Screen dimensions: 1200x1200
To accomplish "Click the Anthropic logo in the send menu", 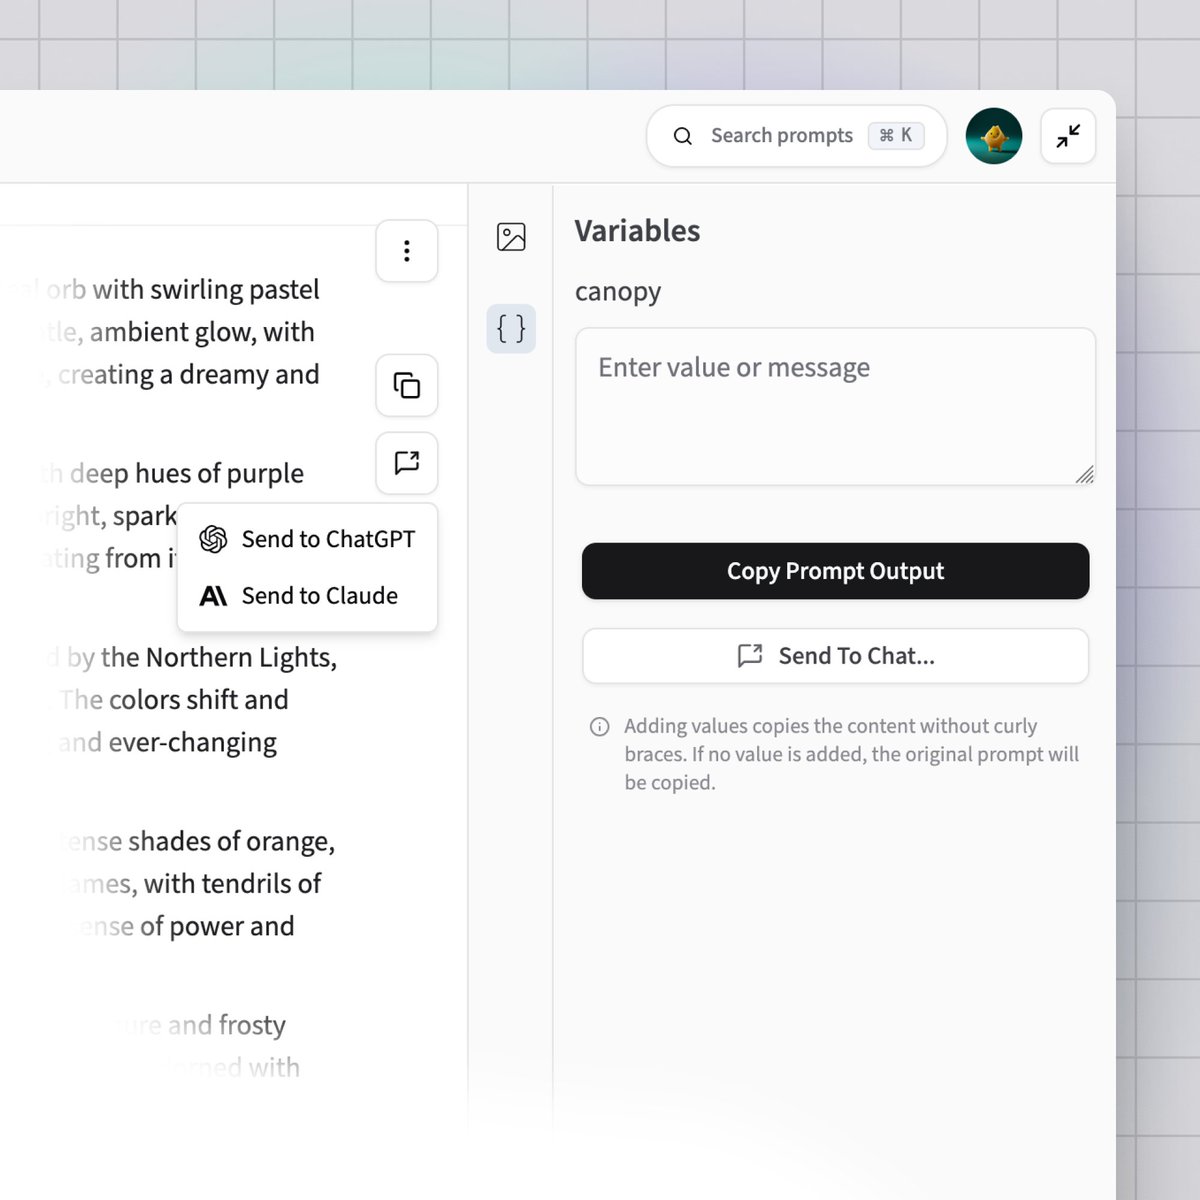I will tap(213, 595).
